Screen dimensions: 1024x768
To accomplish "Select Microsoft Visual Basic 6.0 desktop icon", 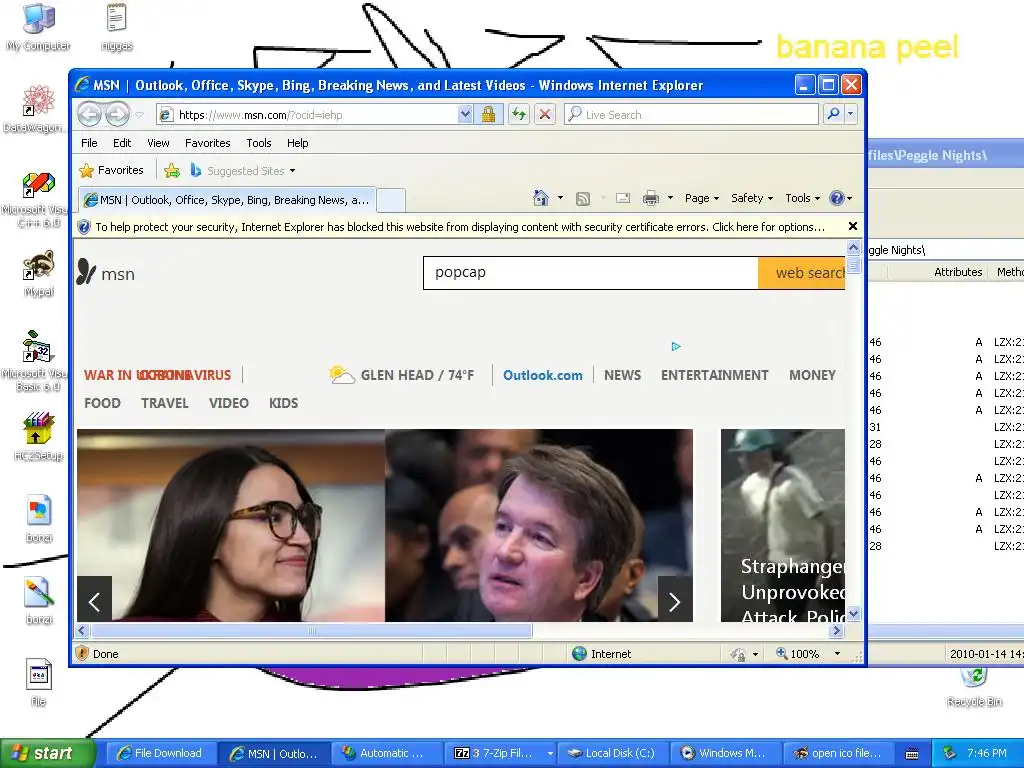I will tap(39, 361).
